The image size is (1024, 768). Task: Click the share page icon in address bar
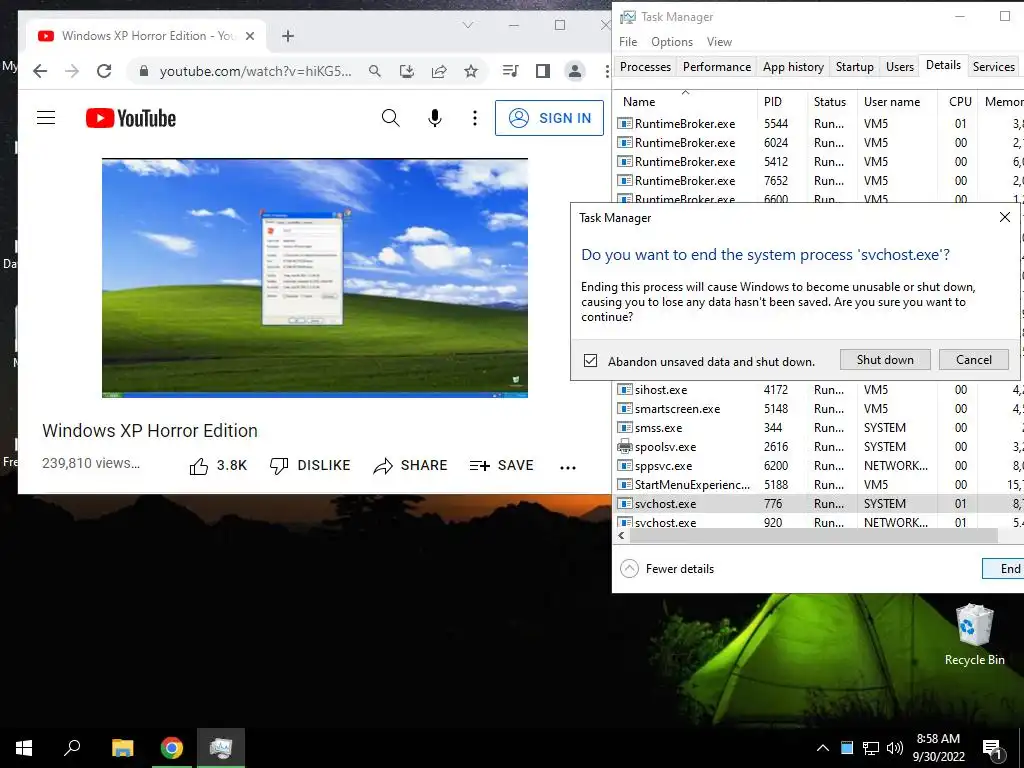coord(439,71)
